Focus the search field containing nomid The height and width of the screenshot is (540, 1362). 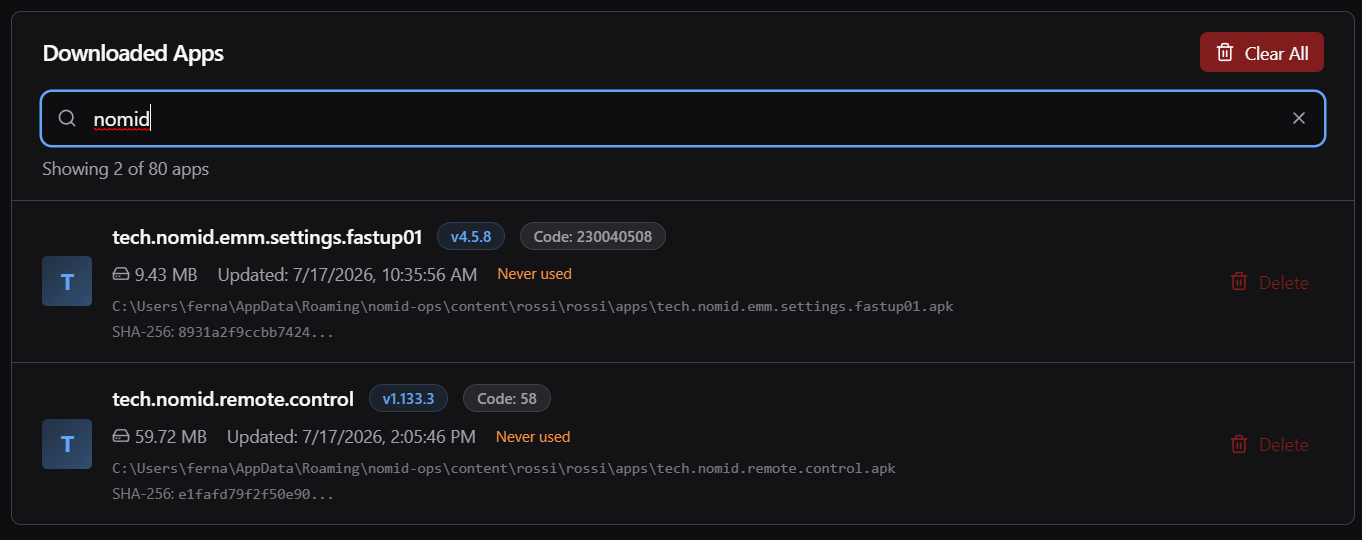click(x=682, y=119)
